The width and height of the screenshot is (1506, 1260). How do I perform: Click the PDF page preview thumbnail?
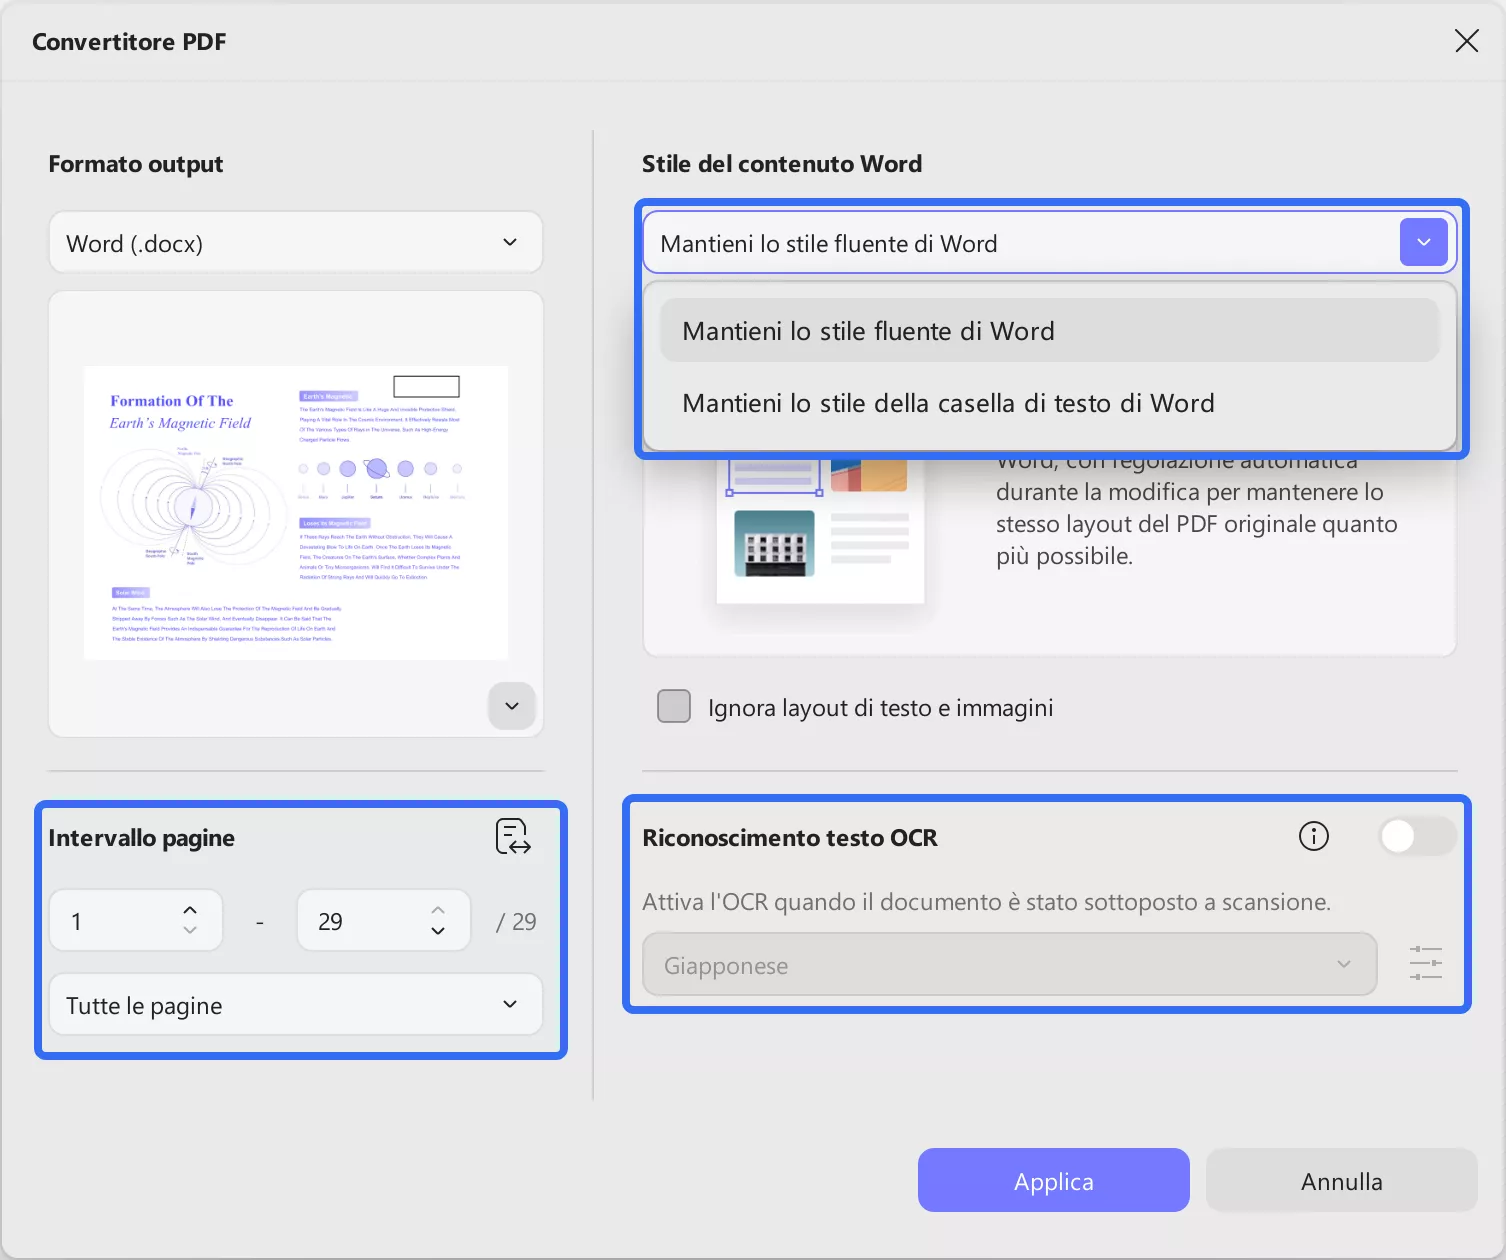pos(295,513)
